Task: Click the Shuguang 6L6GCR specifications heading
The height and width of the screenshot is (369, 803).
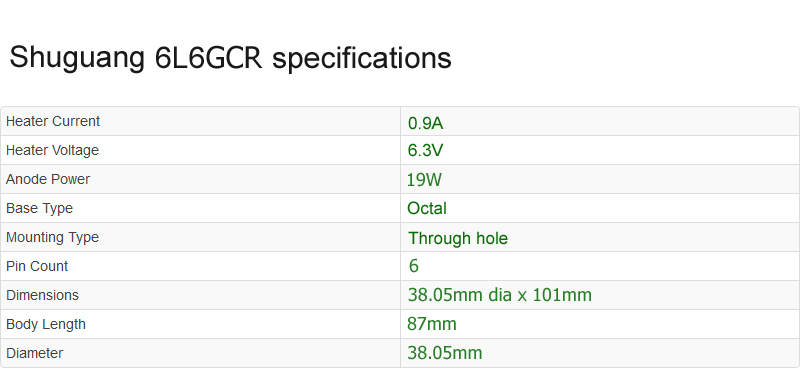Action: [x=230, y=58]
